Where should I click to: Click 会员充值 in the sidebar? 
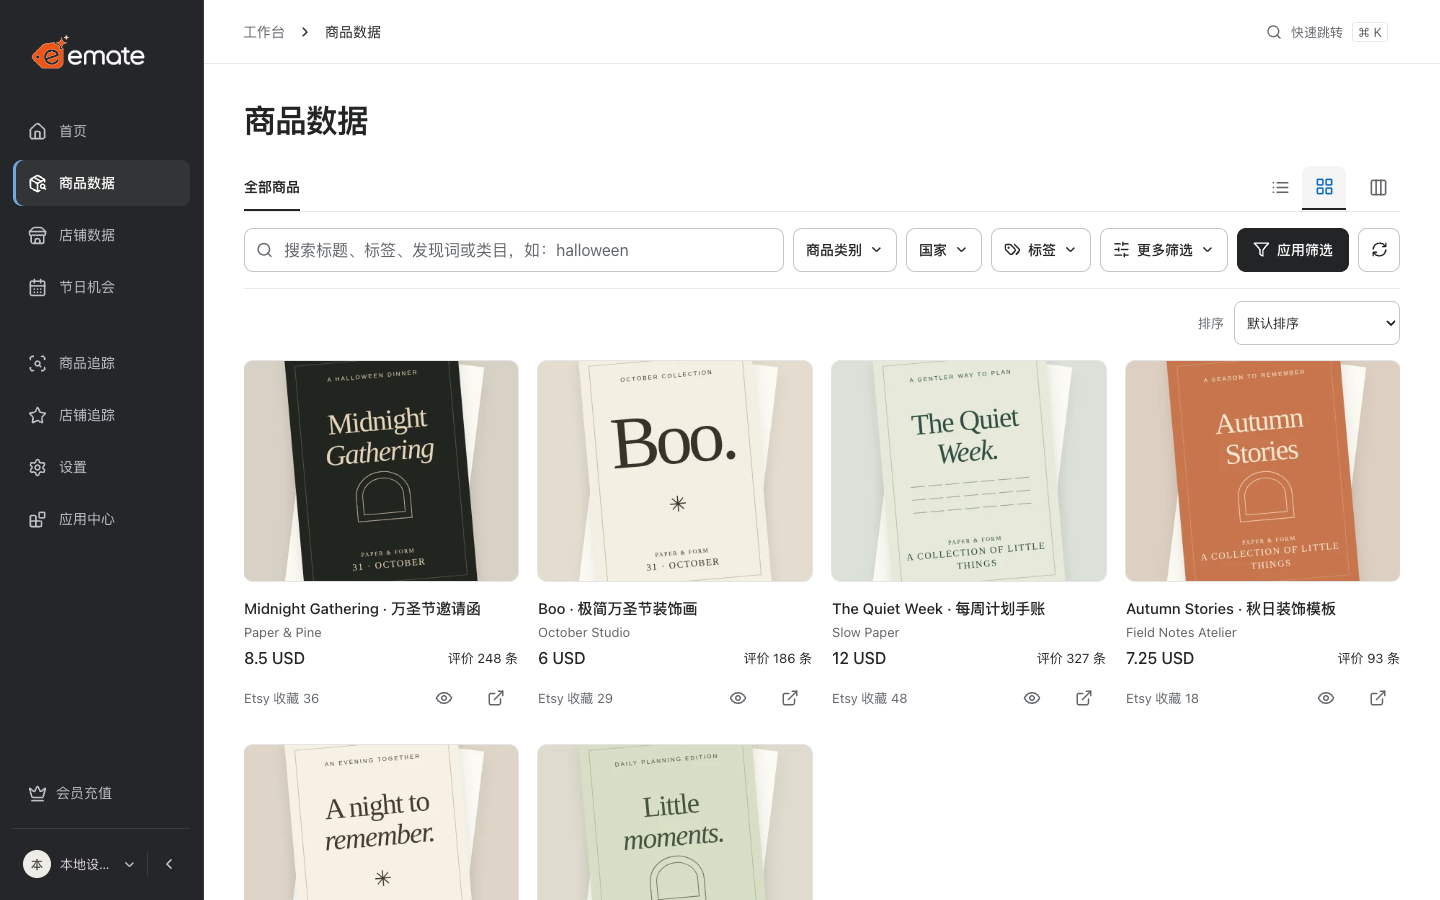(102, 793)
